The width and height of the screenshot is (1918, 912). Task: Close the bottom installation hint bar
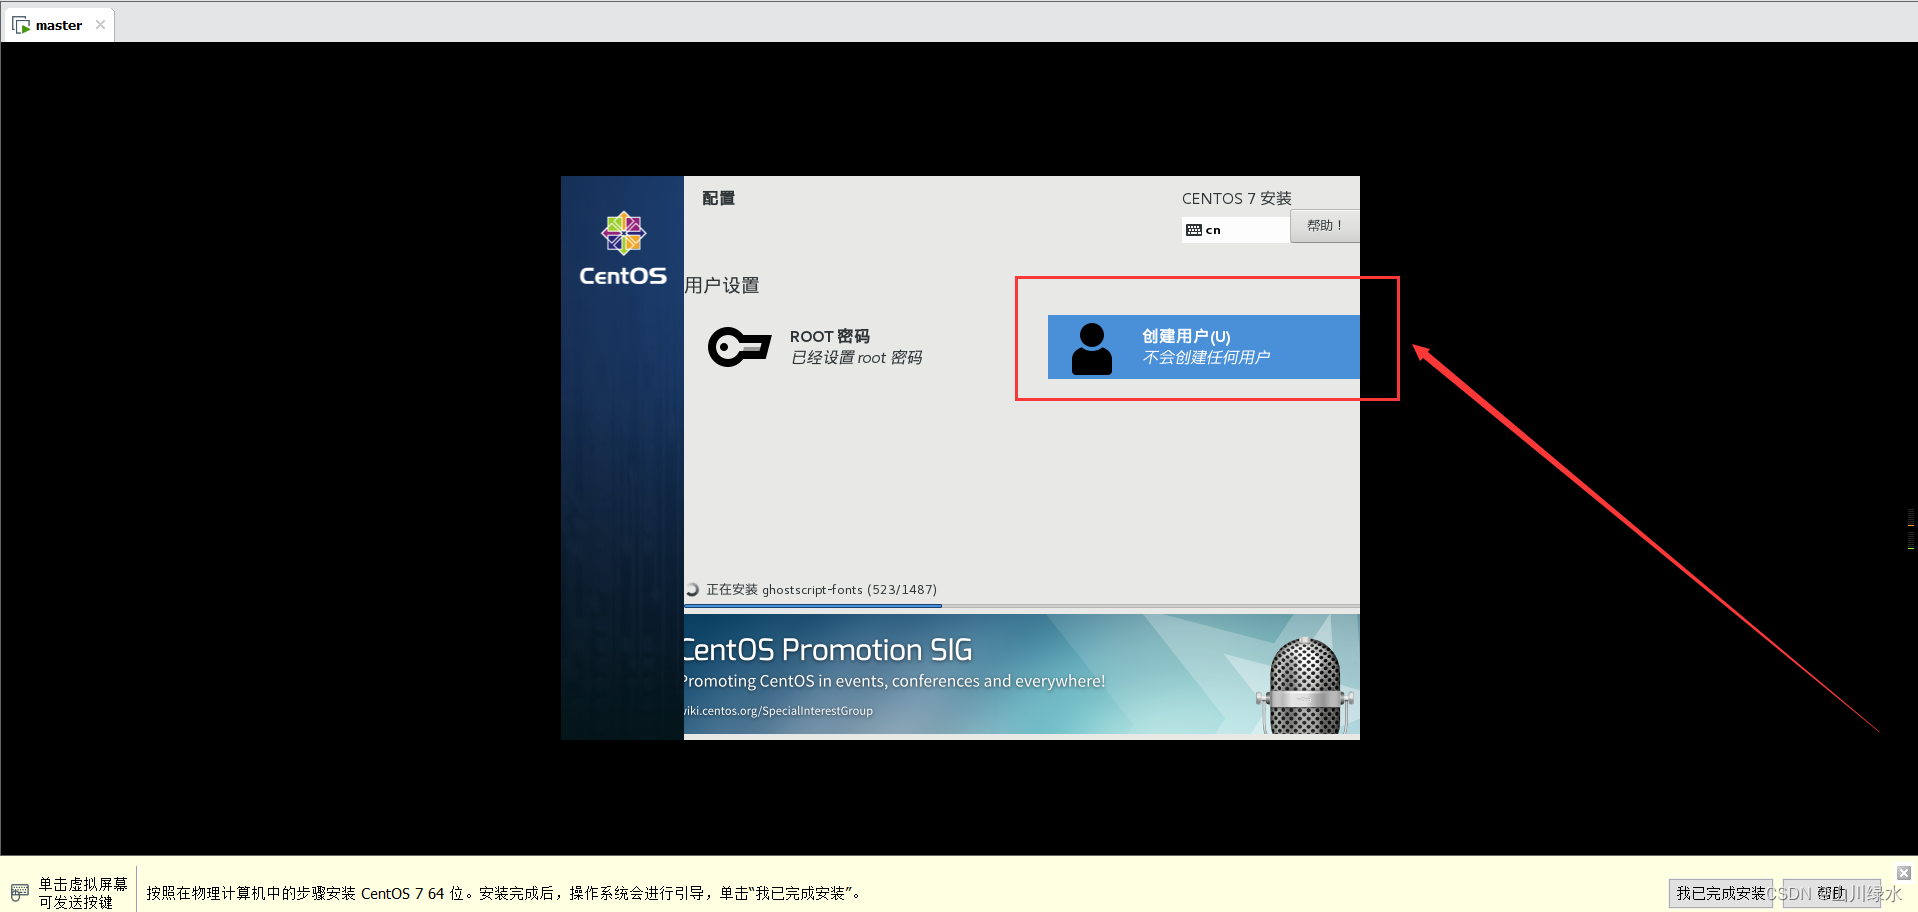[1904, 873]
